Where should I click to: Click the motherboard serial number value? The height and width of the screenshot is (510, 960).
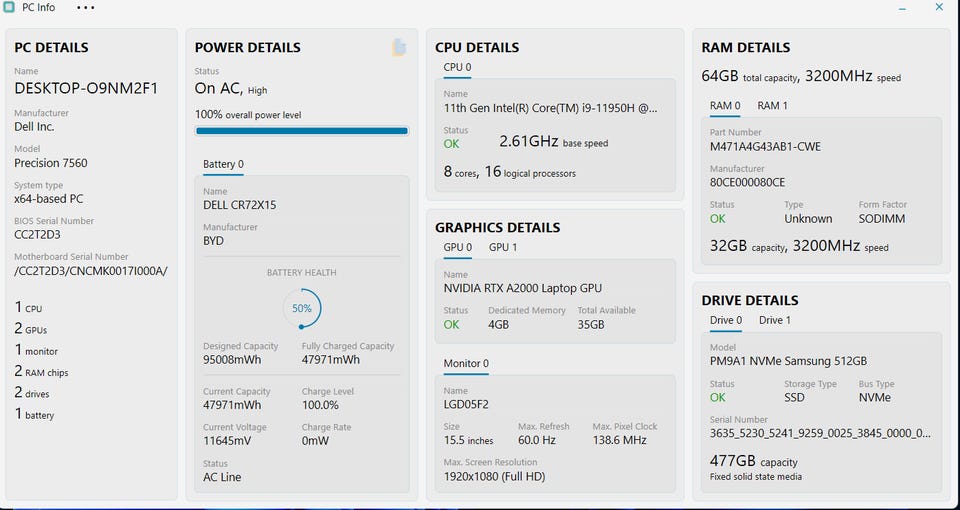[91, 270]
